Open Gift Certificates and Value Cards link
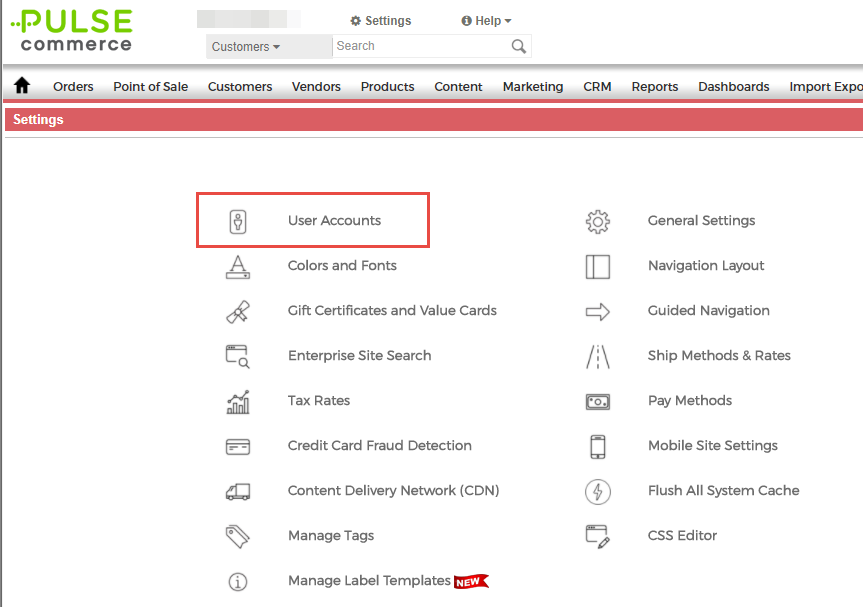The image size is (863, 607). click(x=392, y=311)
